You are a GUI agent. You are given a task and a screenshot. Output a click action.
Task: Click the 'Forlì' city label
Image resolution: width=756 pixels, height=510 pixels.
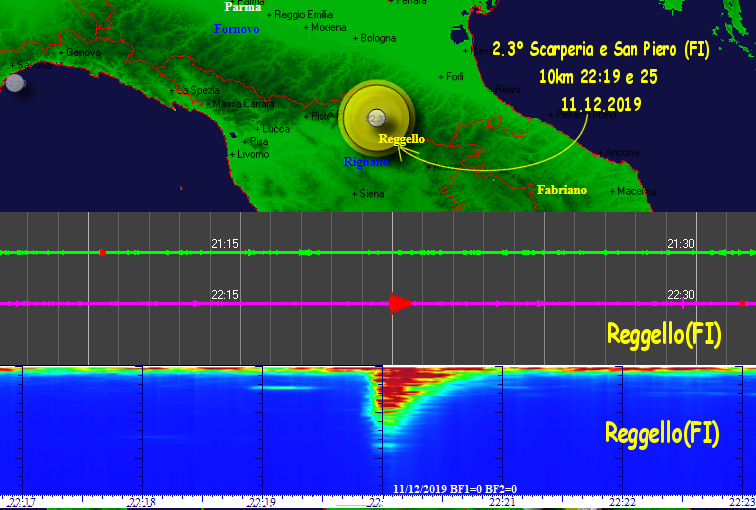[x=455, y=77]
